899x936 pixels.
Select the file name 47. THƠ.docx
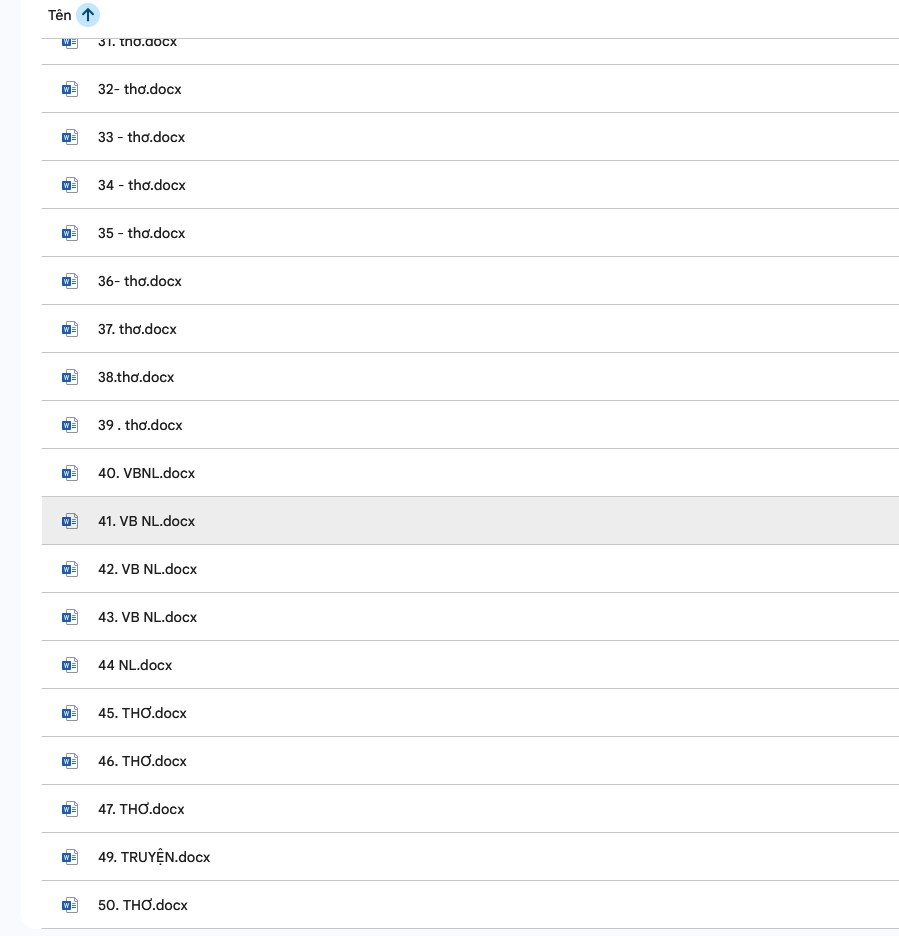click(x=141, y=809)
